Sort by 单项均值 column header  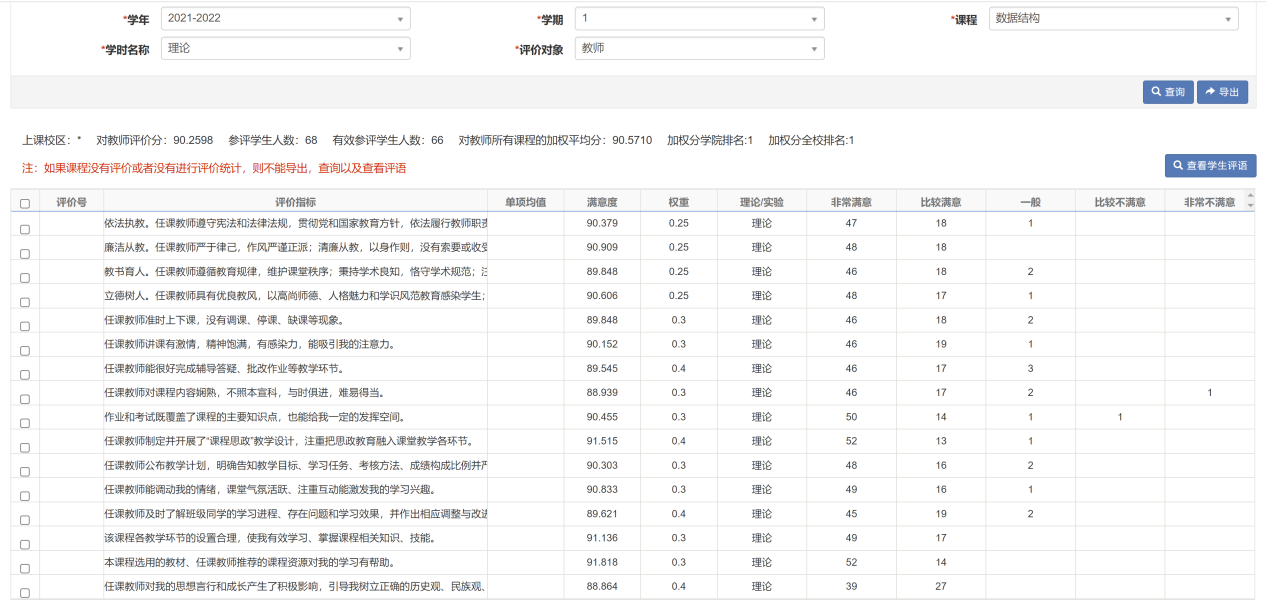525,202
